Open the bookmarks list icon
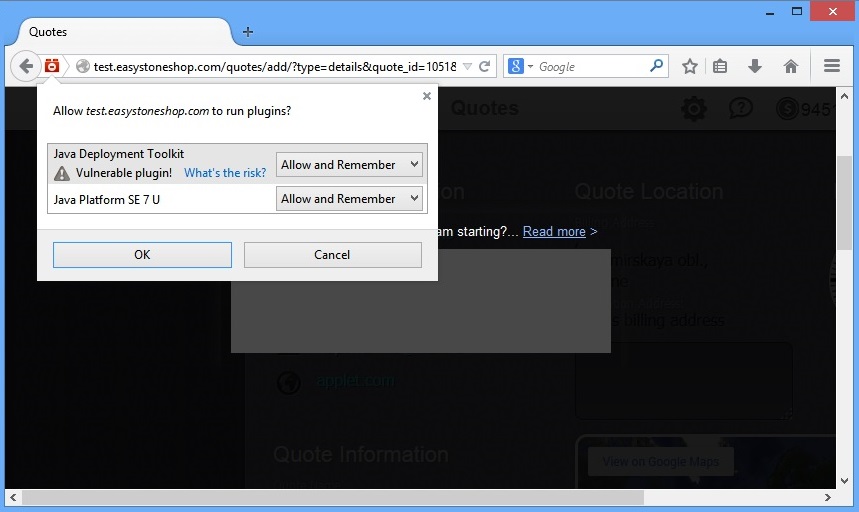Viewport: 859px width, 512px height. pyautogui.click(x=721, y=67)
